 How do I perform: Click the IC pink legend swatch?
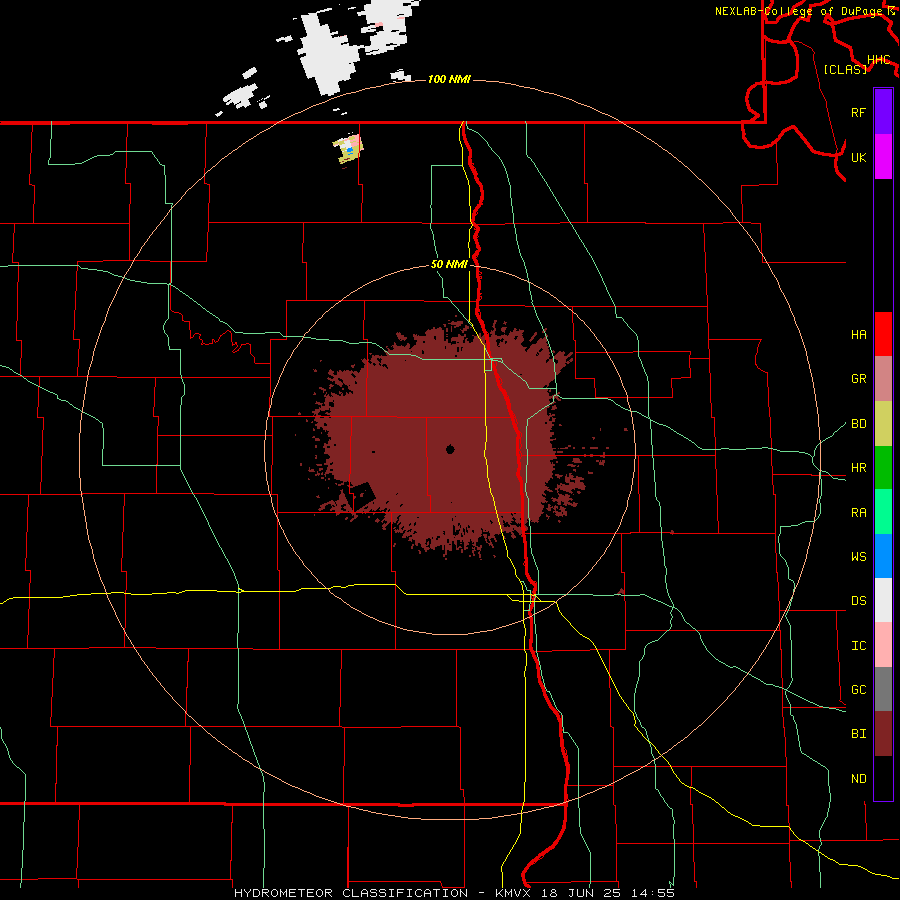pyautogui.click(x=883, y=645)
